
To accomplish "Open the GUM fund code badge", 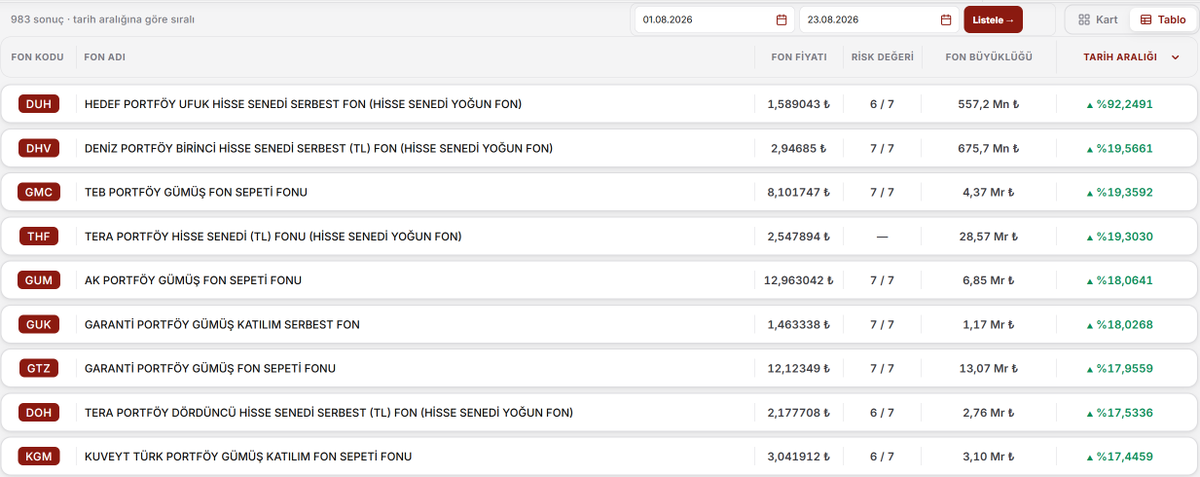I will tap(39, 280).
